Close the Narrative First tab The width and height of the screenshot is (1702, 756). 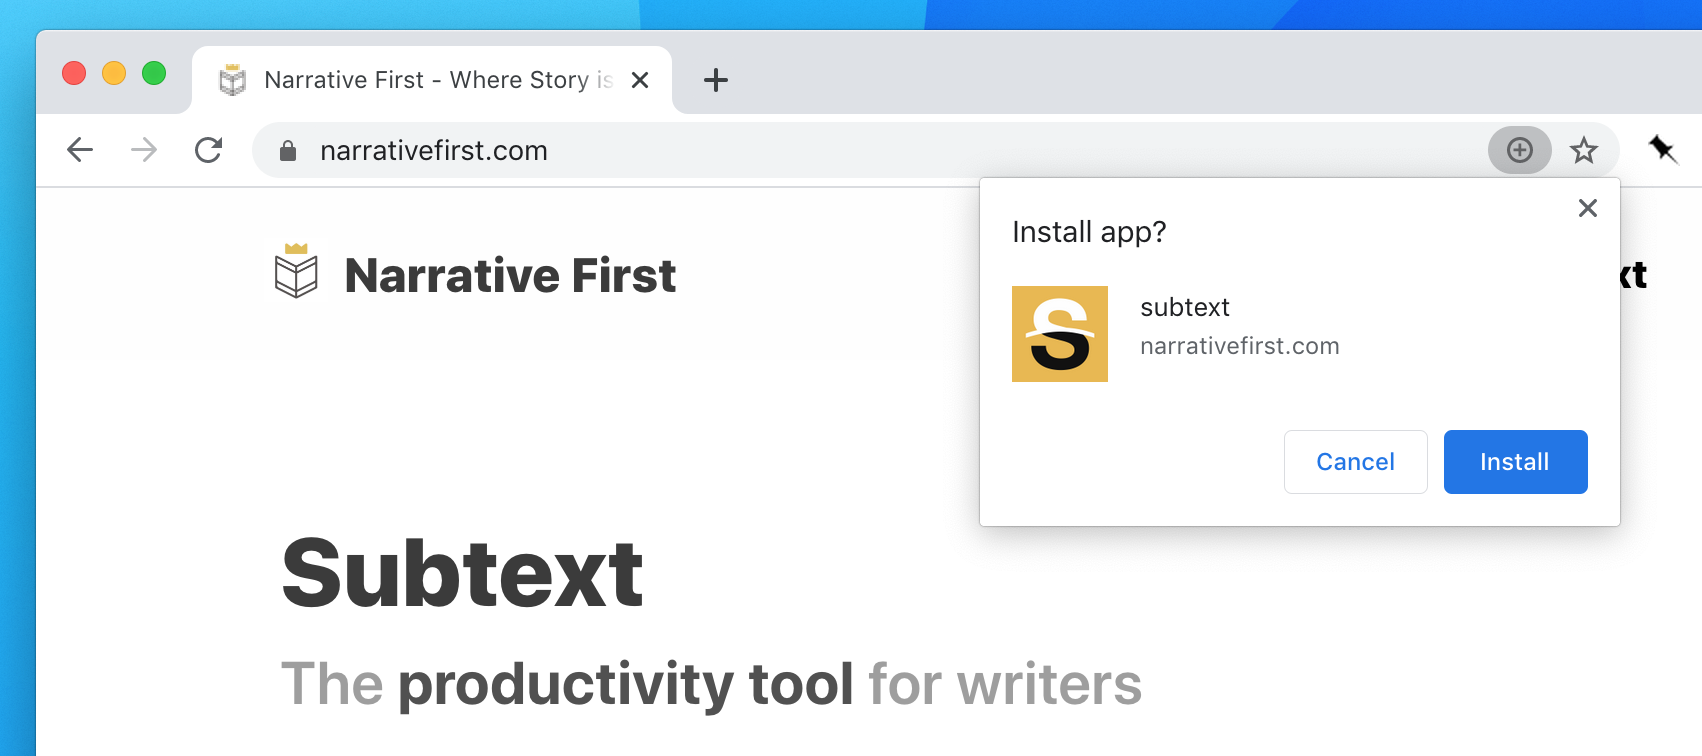pos(640,80)
